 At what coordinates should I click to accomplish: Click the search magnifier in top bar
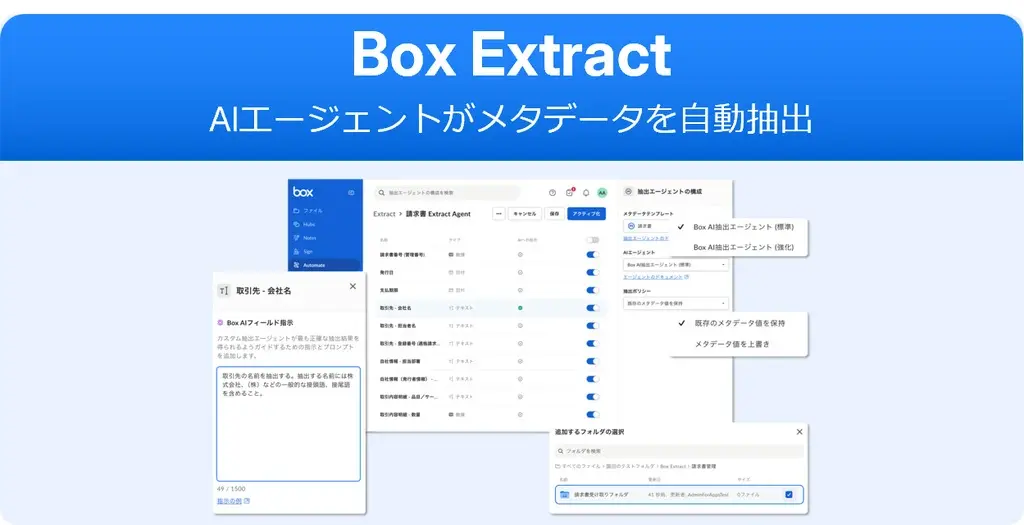pyautogui.click(x=382, y=193)
